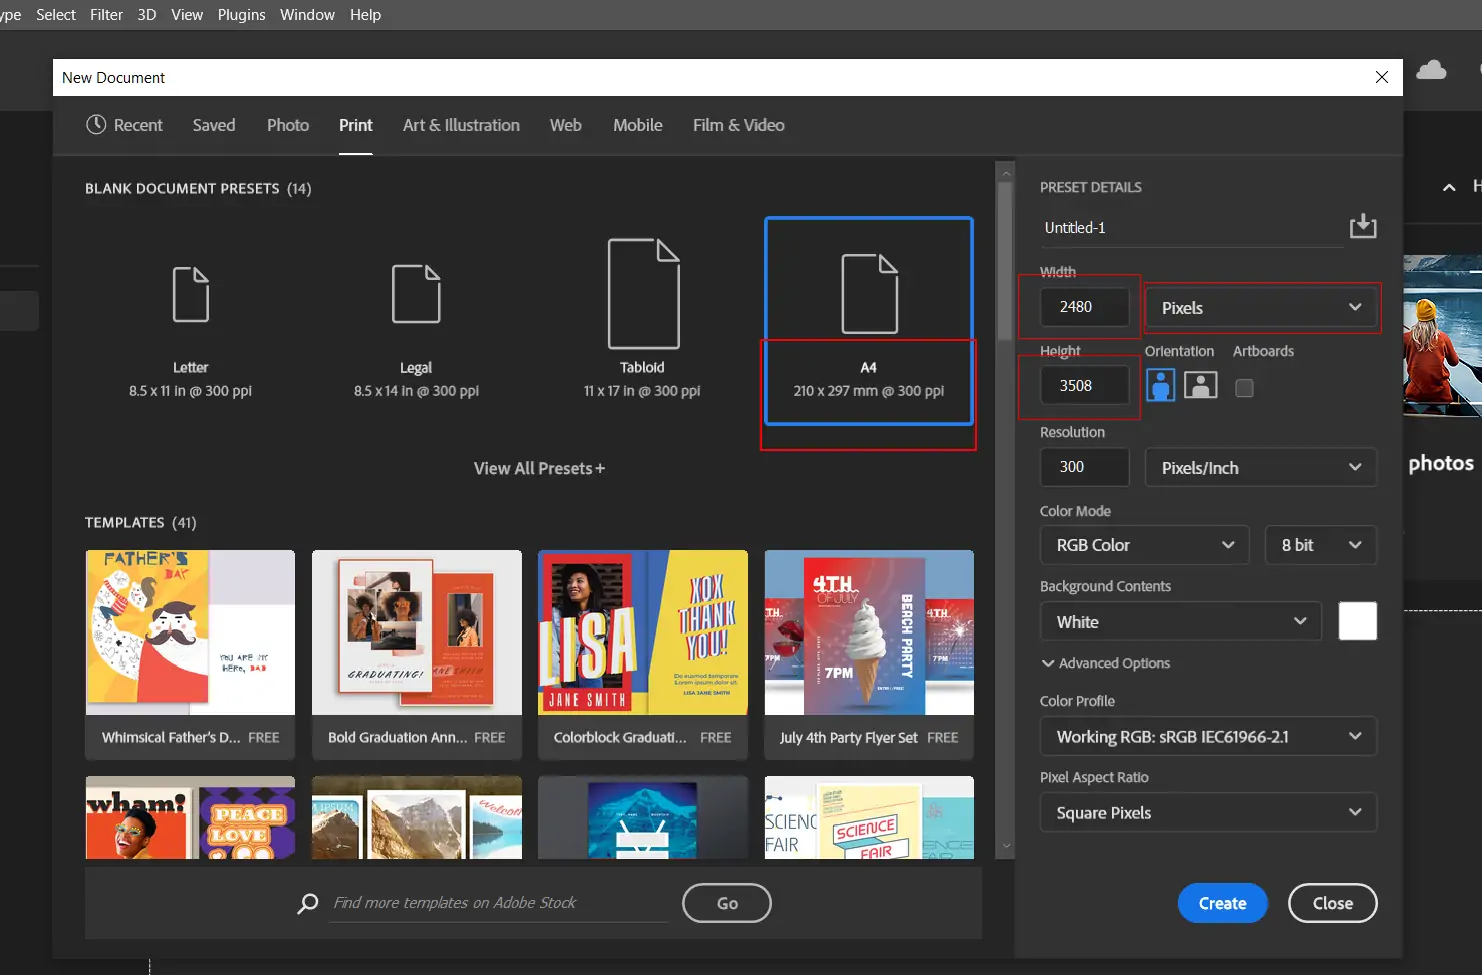Click the Recent clock icon
Screen dimensions: 1482x975
(96, 125)
